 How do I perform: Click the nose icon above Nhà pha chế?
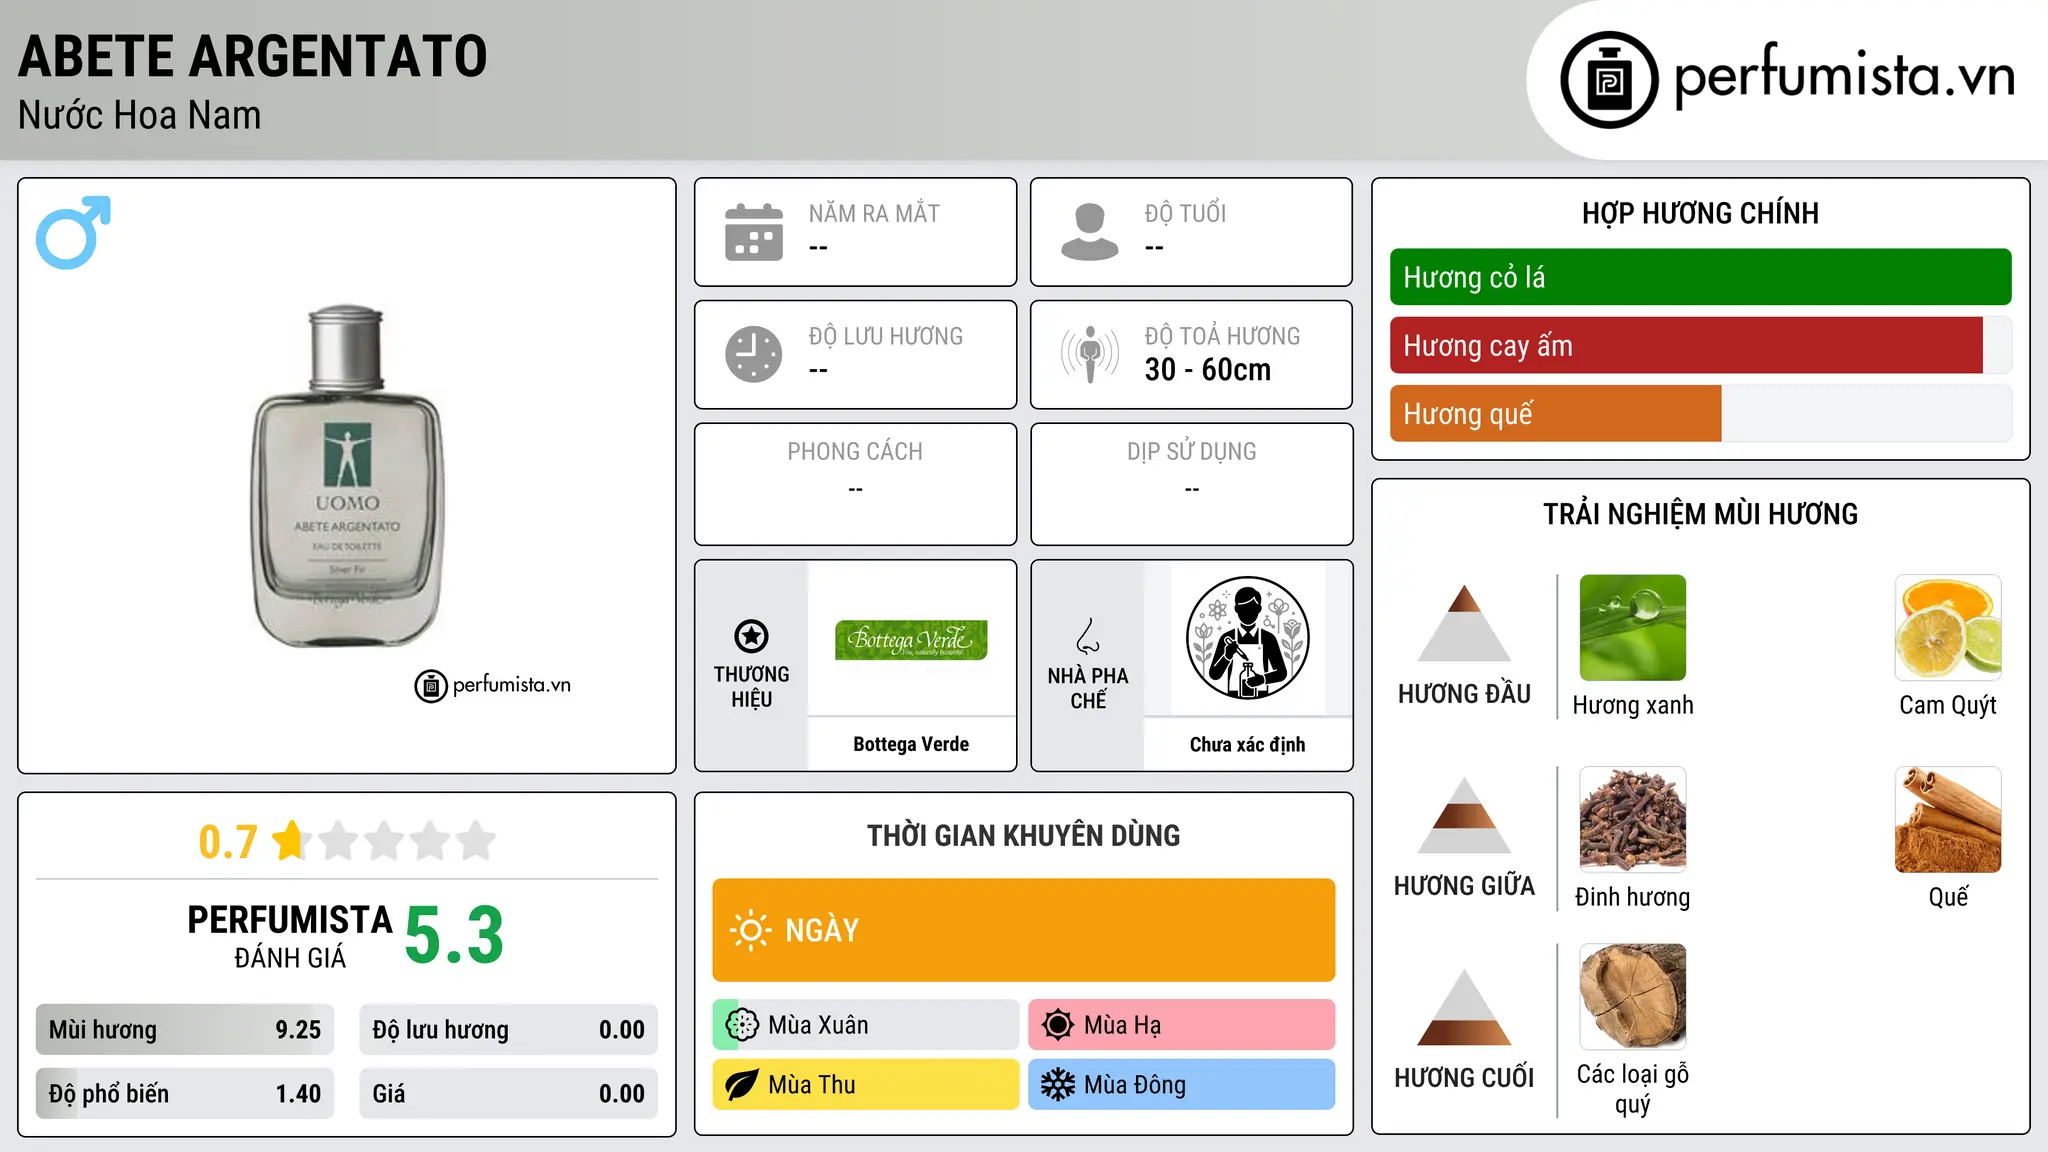[x=1088, y=636]
